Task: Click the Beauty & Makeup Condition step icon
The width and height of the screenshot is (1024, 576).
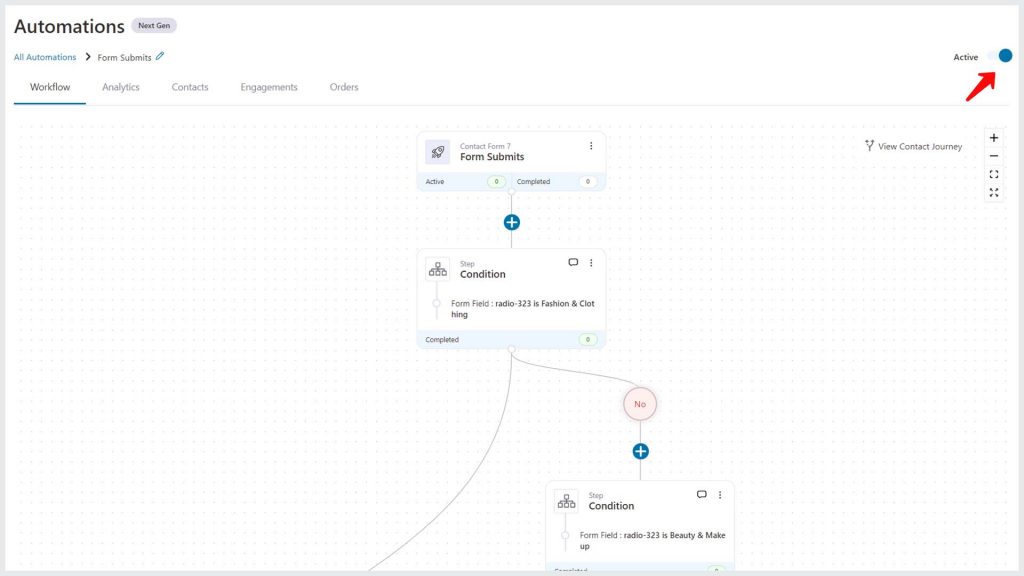Action: point(566,501)
